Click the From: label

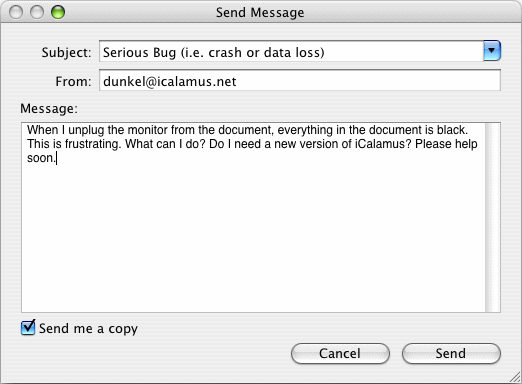click(73, 81)
